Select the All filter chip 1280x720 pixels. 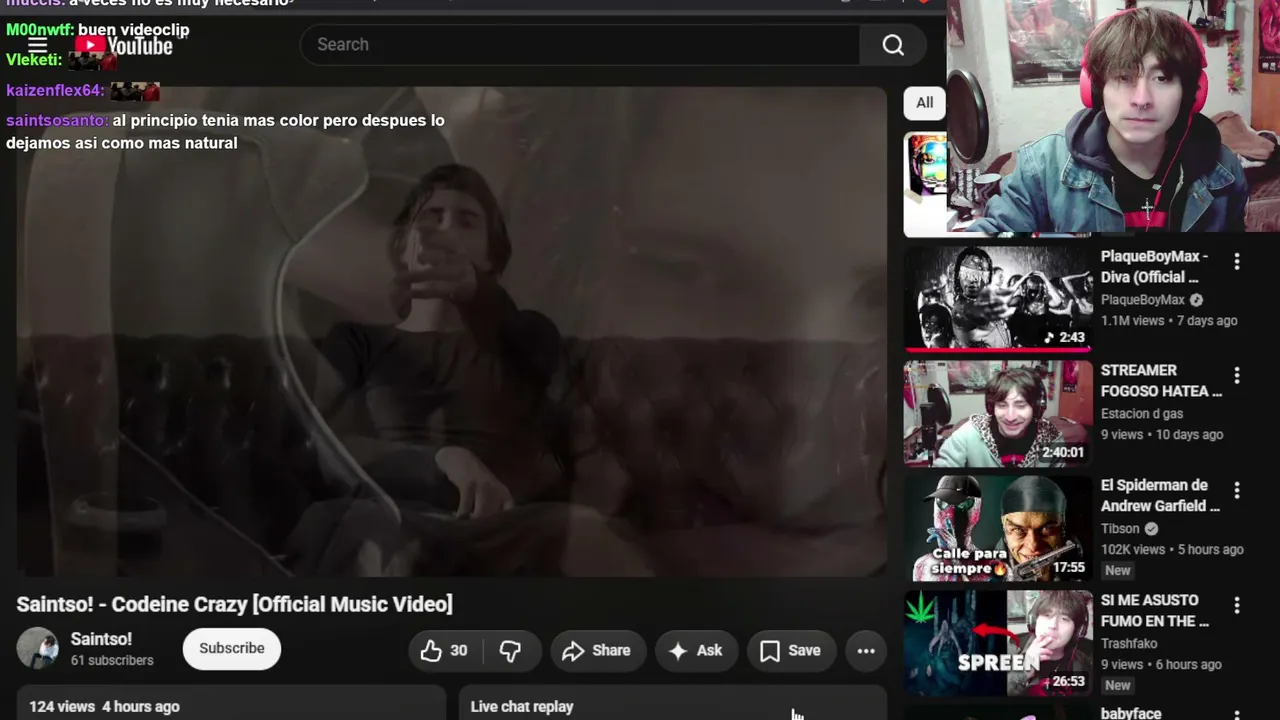click(924, 103)
